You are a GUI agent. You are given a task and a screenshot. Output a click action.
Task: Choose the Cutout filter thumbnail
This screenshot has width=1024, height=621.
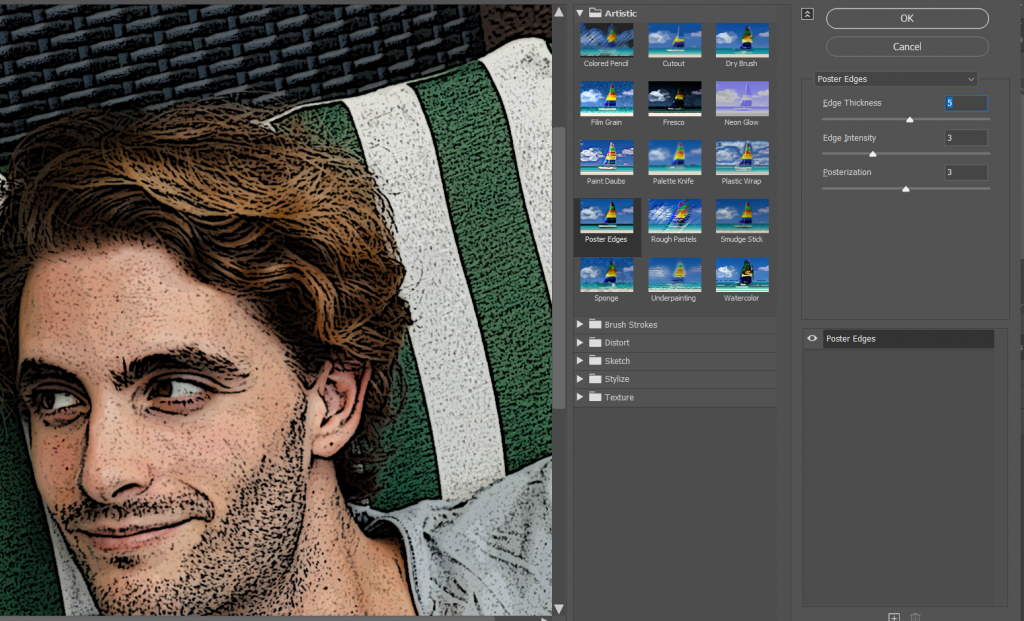674,40
